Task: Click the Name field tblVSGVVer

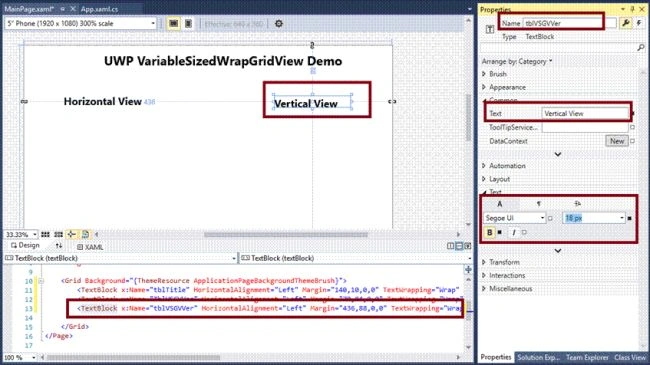Action: click(569, 23)
